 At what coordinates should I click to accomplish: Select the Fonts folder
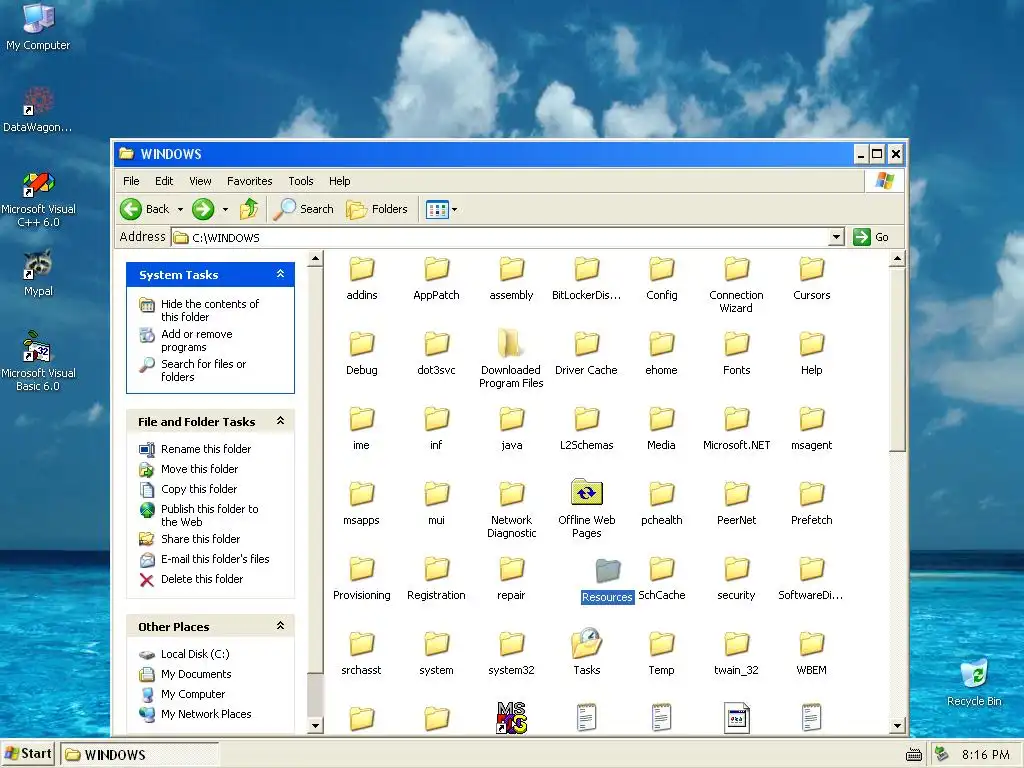pos(737,353)
